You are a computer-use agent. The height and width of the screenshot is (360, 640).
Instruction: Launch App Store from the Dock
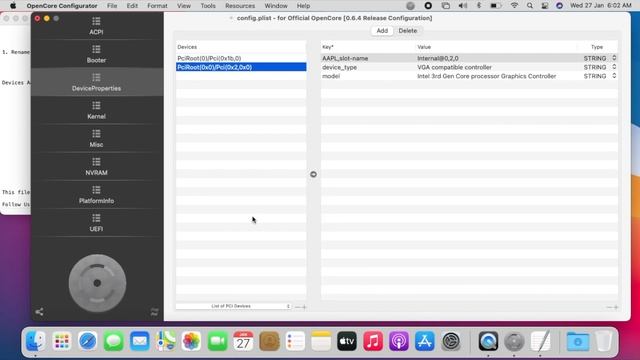click(424, 341)
